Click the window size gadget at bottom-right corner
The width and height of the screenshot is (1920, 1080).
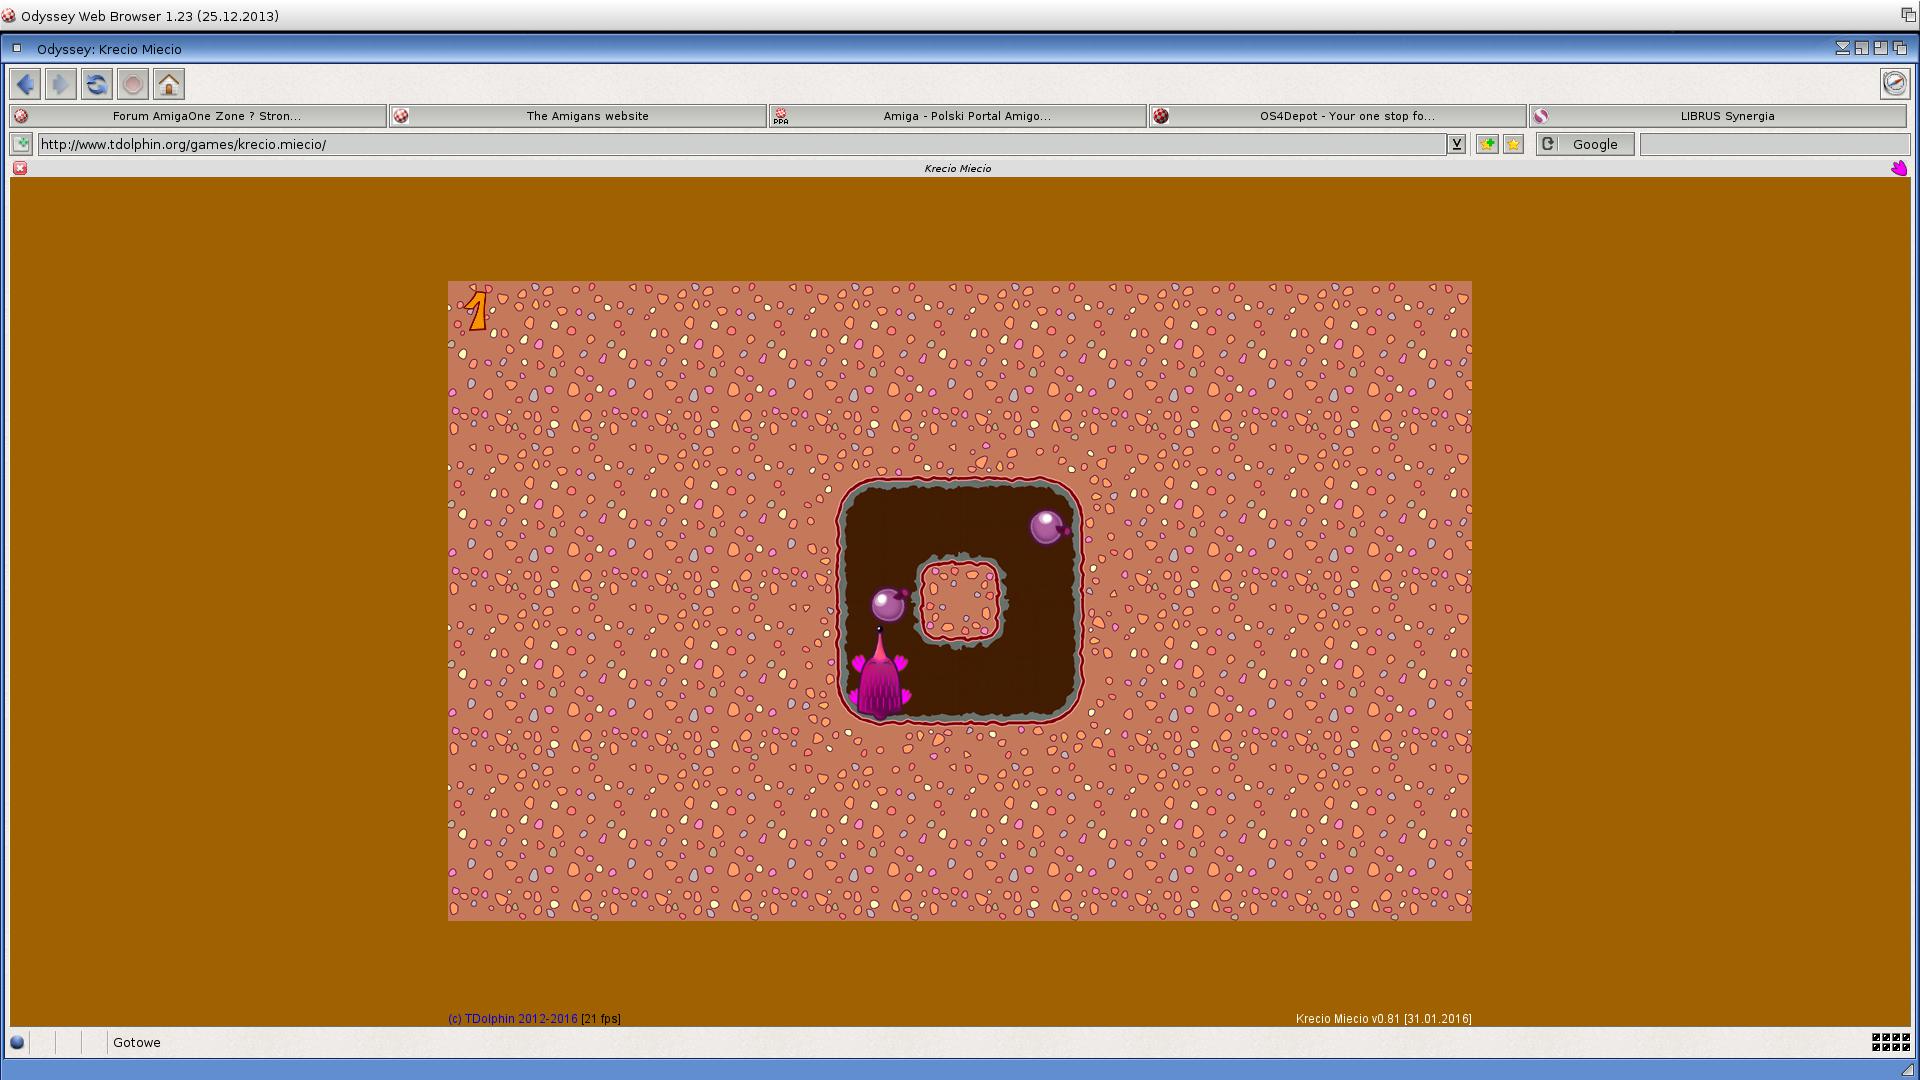[x=1906, y=1069]
